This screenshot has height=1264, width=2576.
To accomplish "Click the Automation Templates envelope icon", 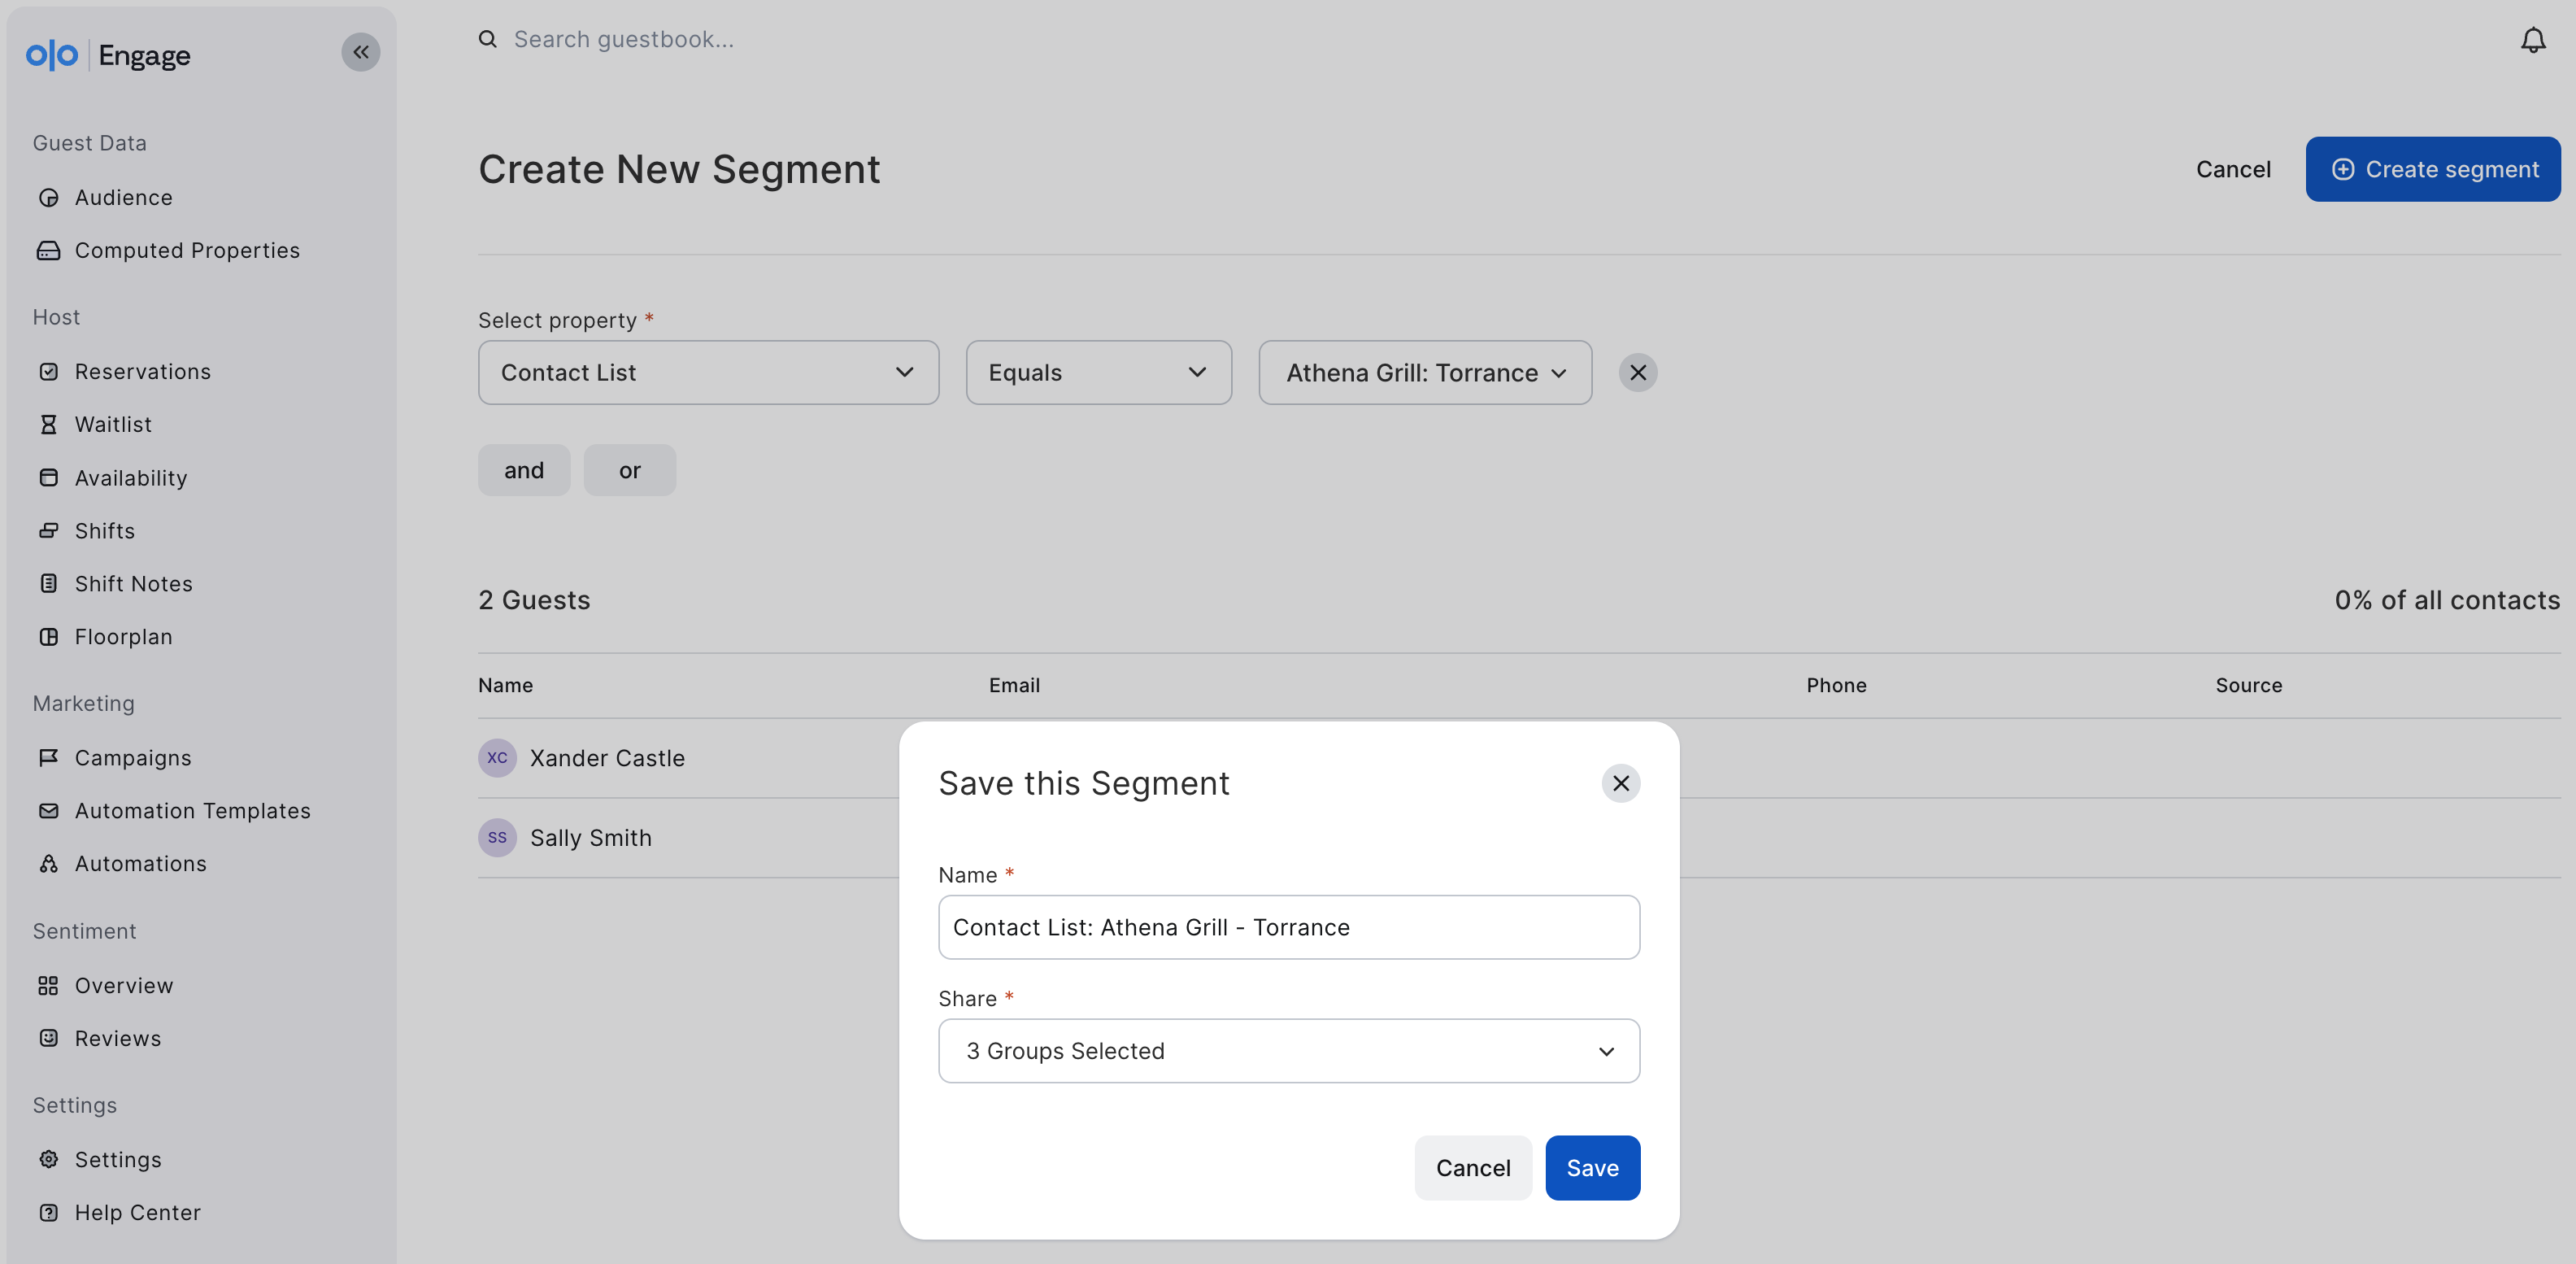I will [48, 811].
